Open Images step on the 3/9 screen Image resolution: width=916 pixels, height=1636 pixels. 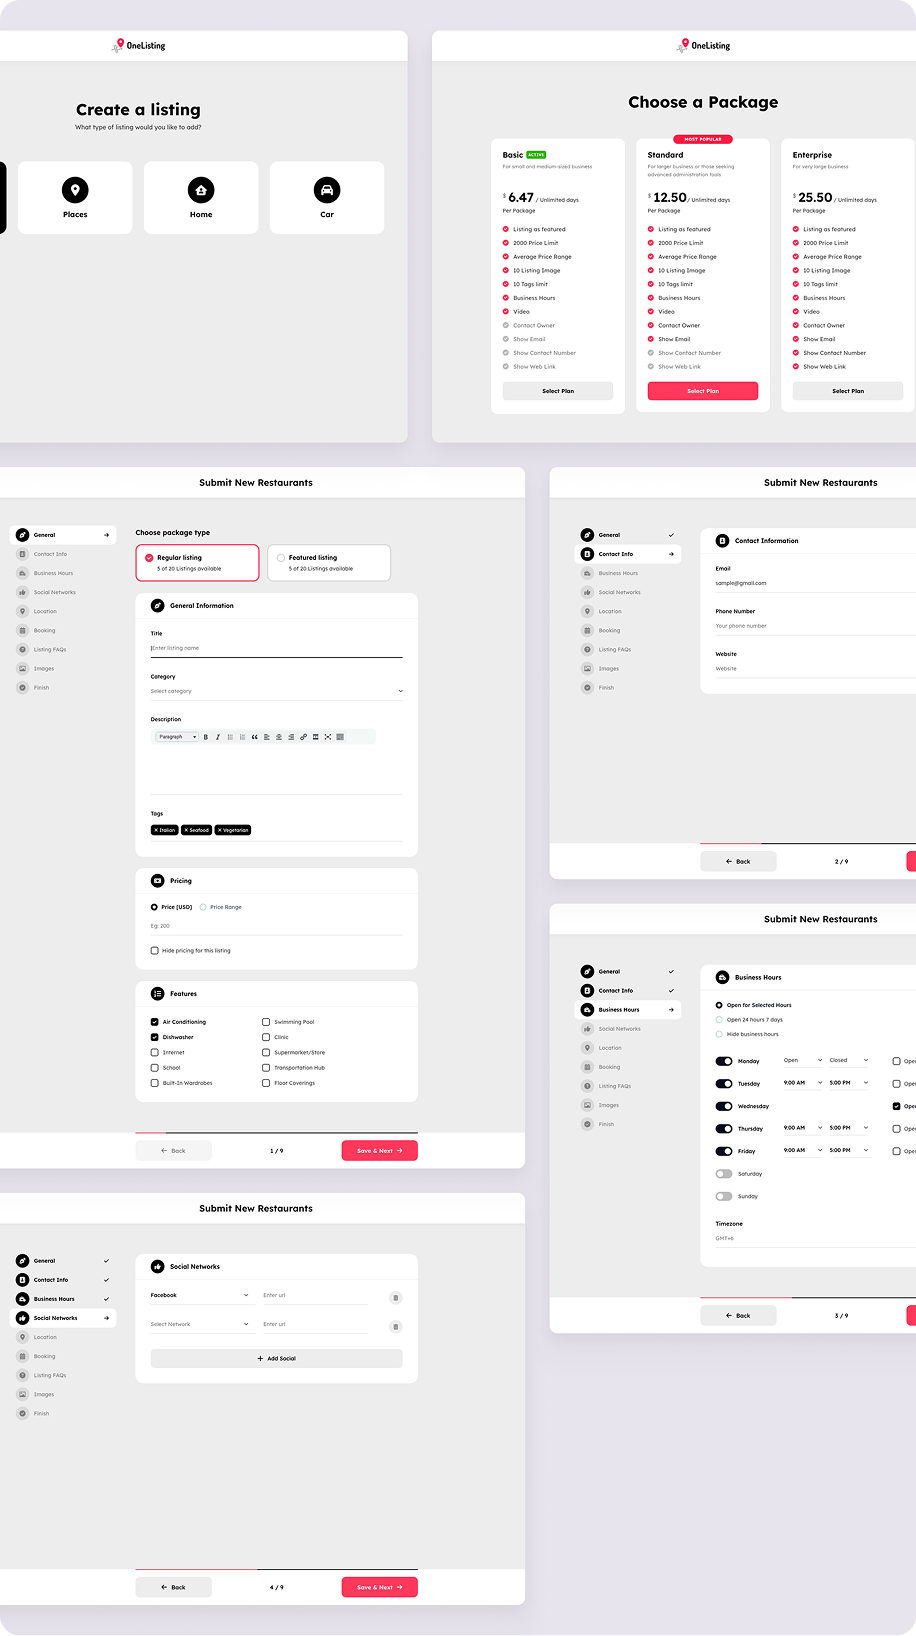tap(628, 1105)
